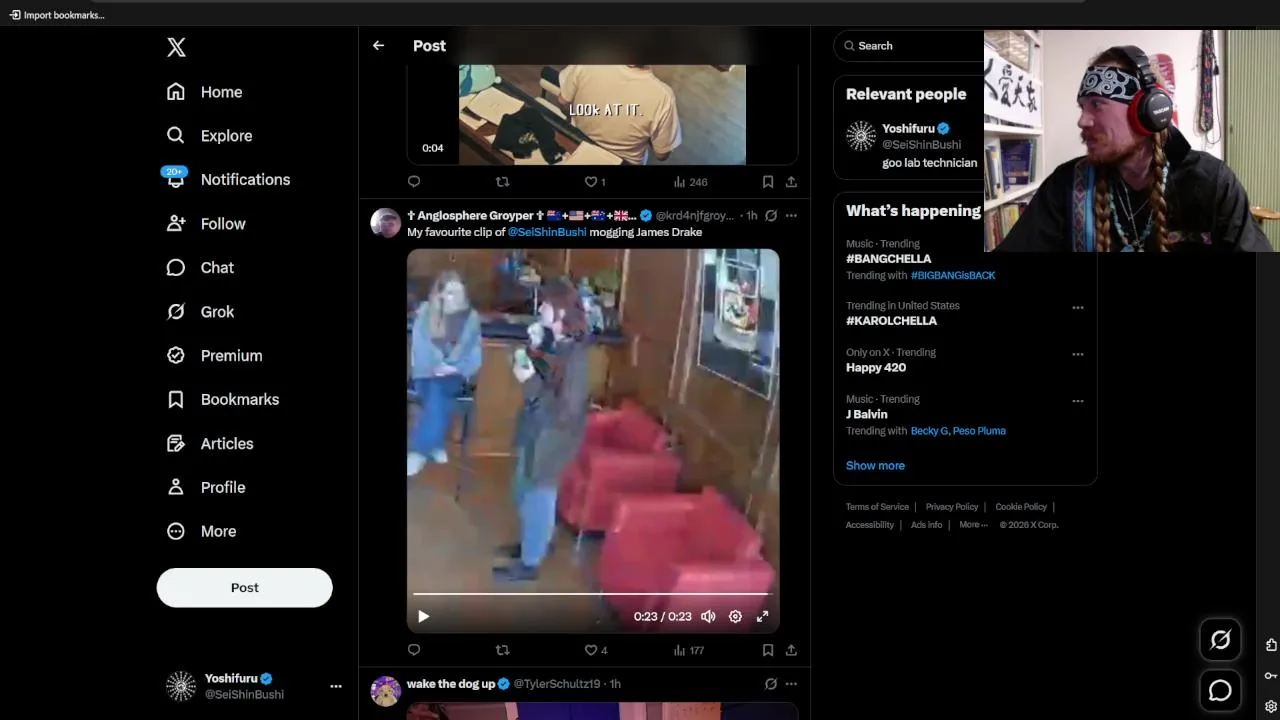Open more options for J Balvin trend
This screenshot has width=1280, height=720.
[1078, 401]
